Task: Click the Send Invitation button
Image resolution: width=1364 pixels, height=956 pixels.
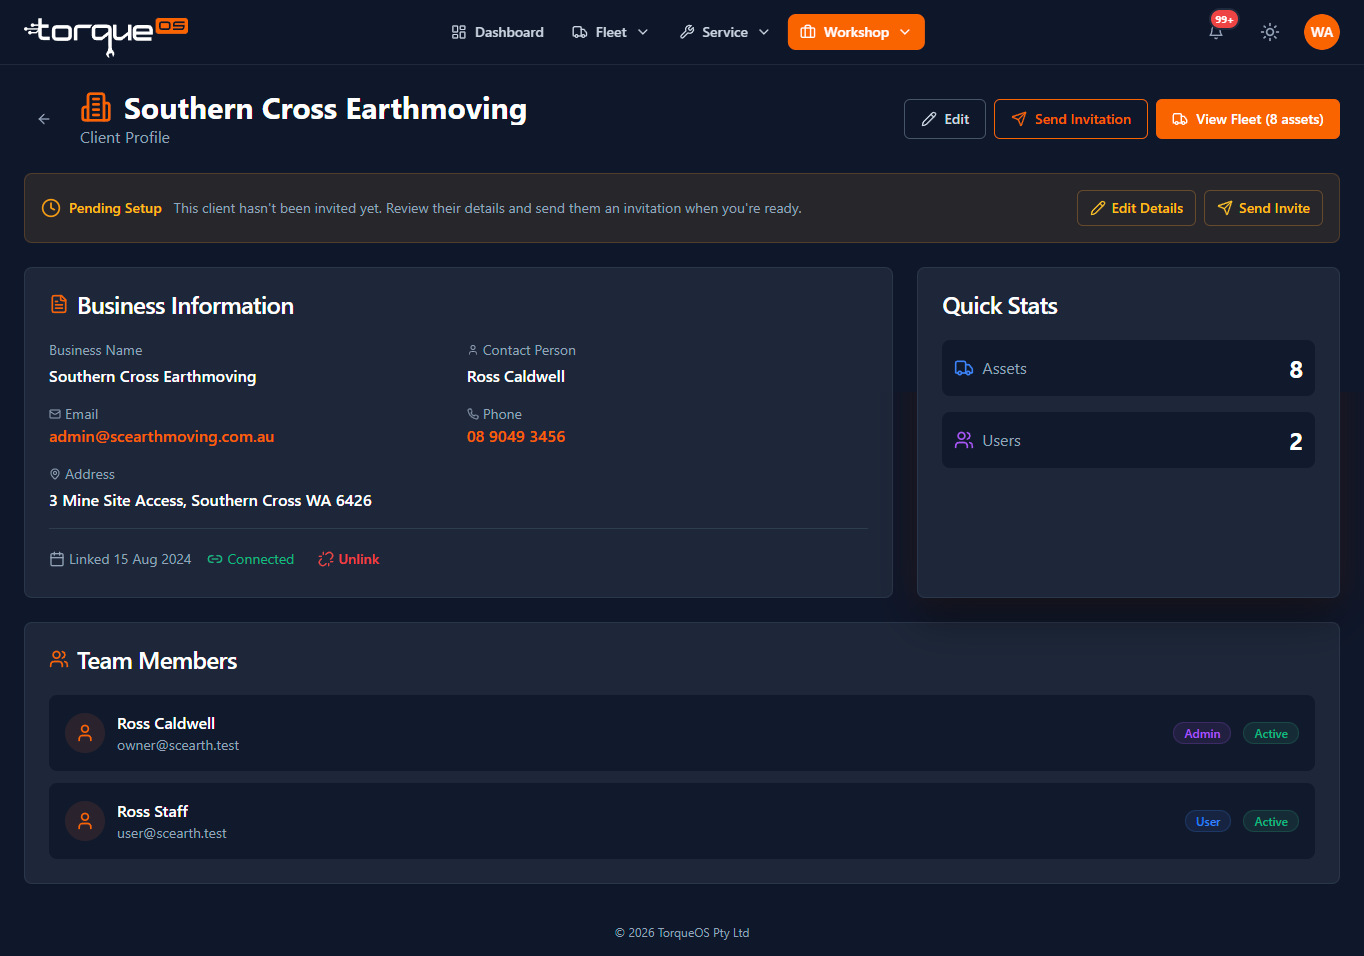Action: point(1071,119)
